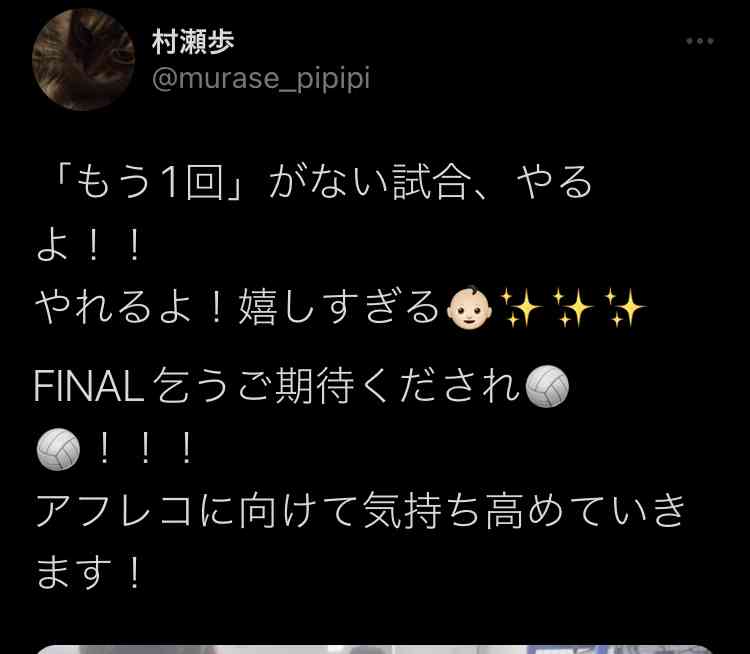The height and width of the screenshot is (654, 750).
Task: Click the line アフレコに向けて気持ち高めていき
Action: pyautogui.click(x=360, y=511)
